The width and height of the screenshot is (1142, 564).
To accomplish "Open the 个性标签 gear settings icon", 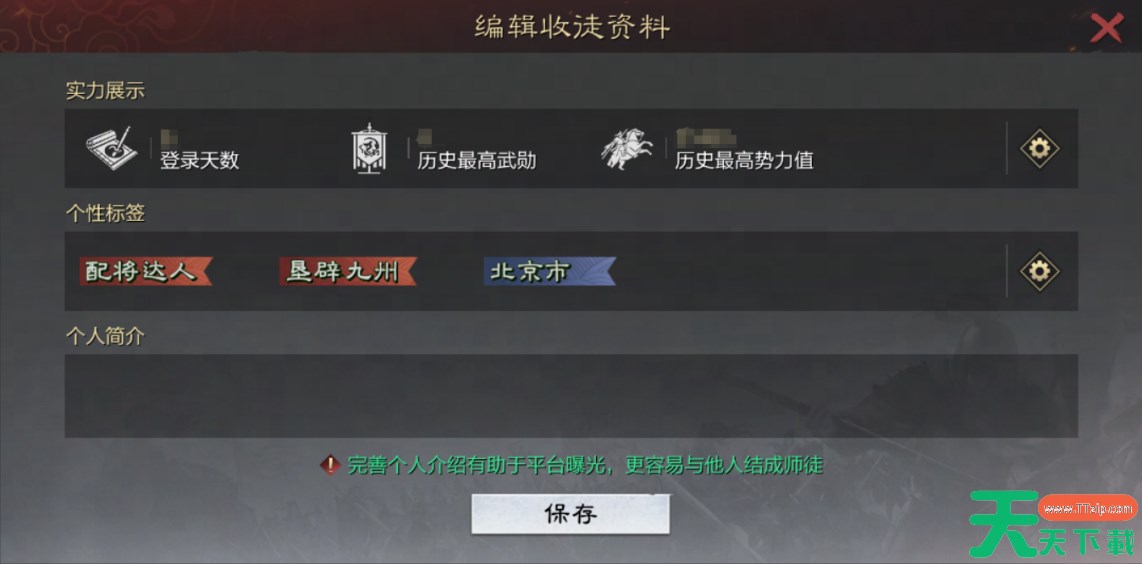I will click(x=1039, y=272).
